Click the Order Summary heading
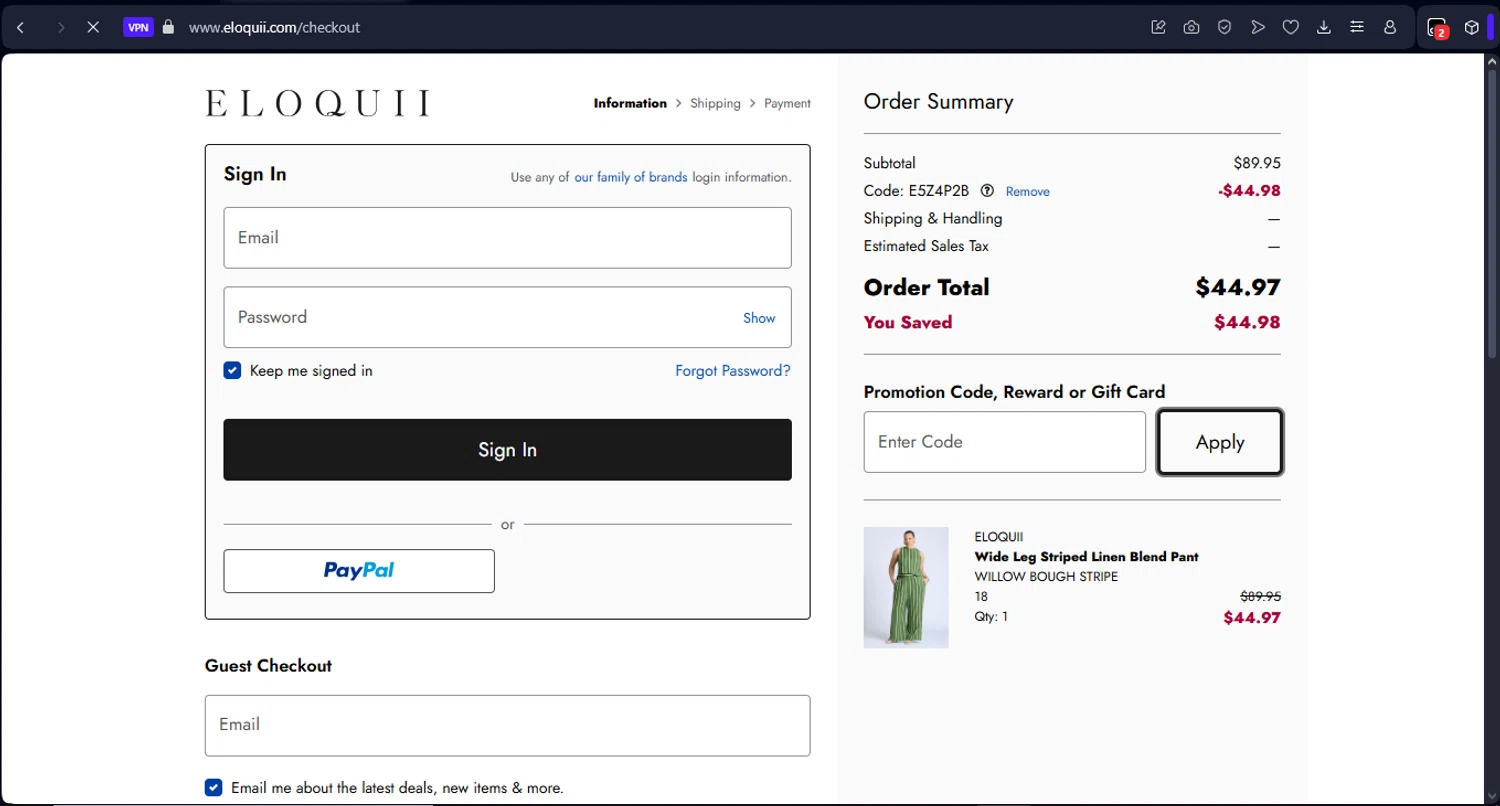 (938, 102)
